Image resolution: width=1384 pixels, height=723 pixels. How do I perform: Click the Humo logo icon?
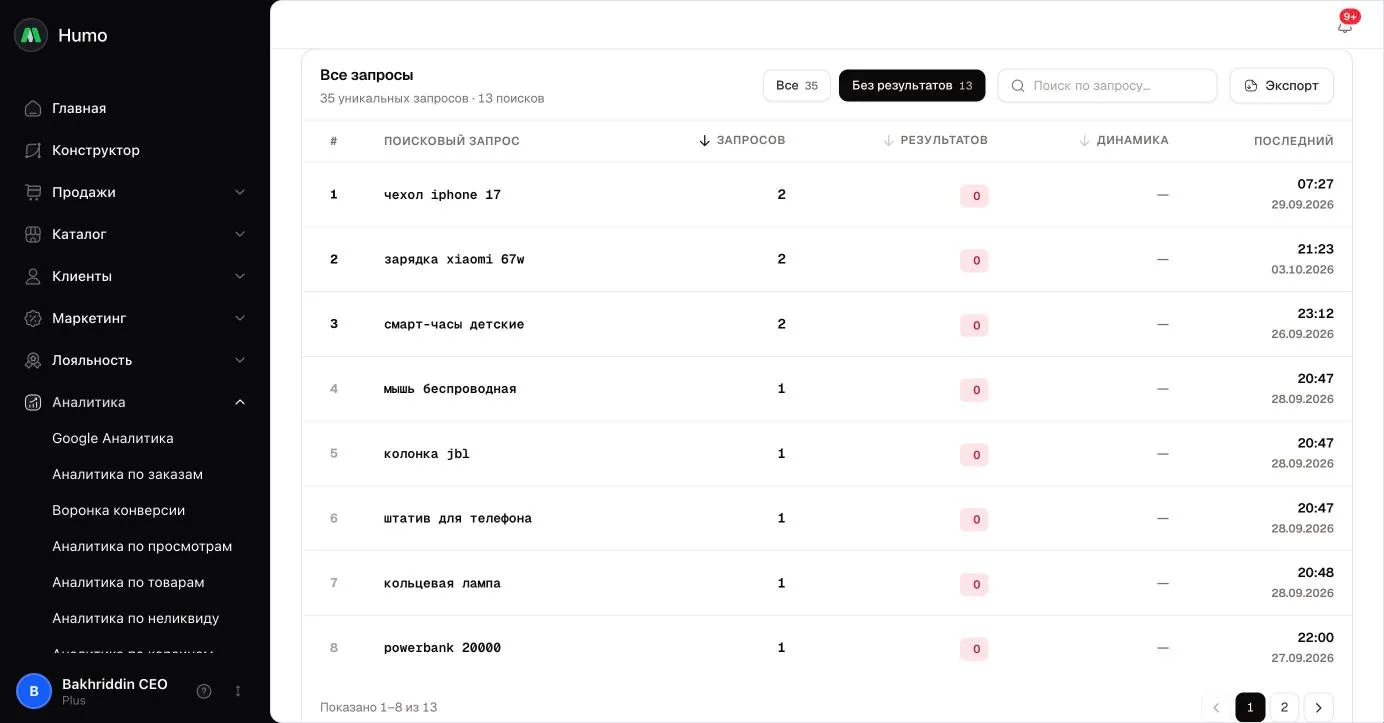click(31, 35)
